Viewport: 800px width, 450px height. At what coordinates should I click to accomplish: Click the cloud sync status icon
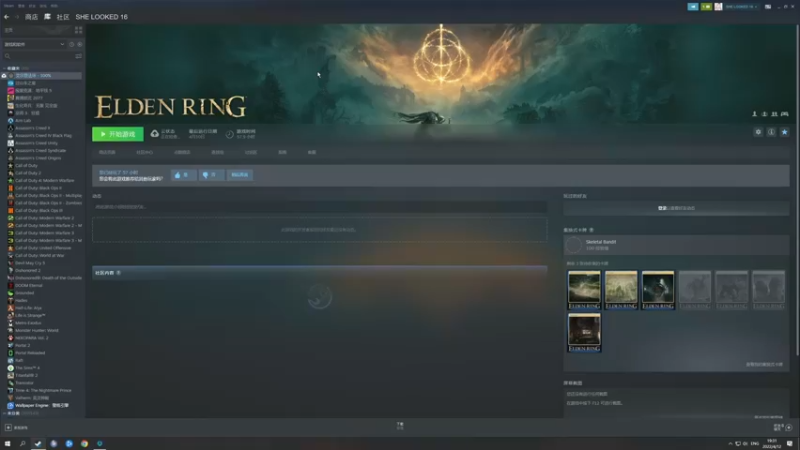tap(155, 134)
